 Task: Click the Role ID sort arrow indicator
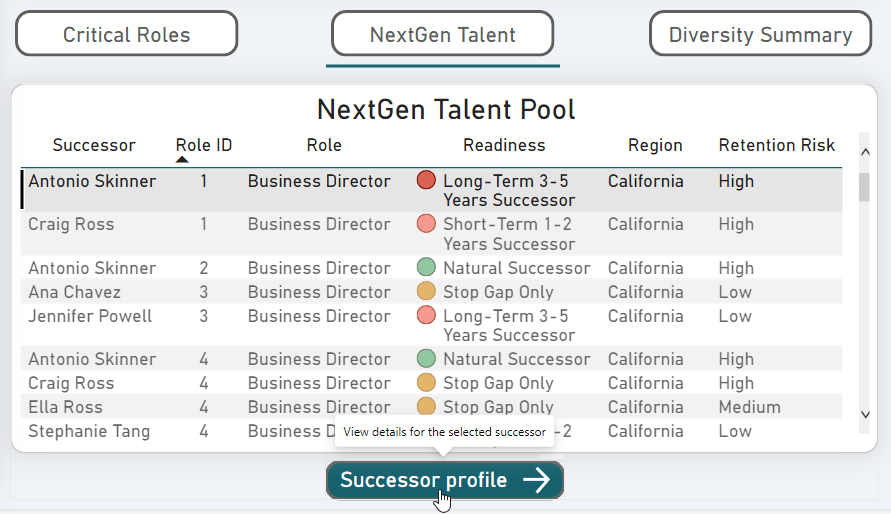(182, 159)
